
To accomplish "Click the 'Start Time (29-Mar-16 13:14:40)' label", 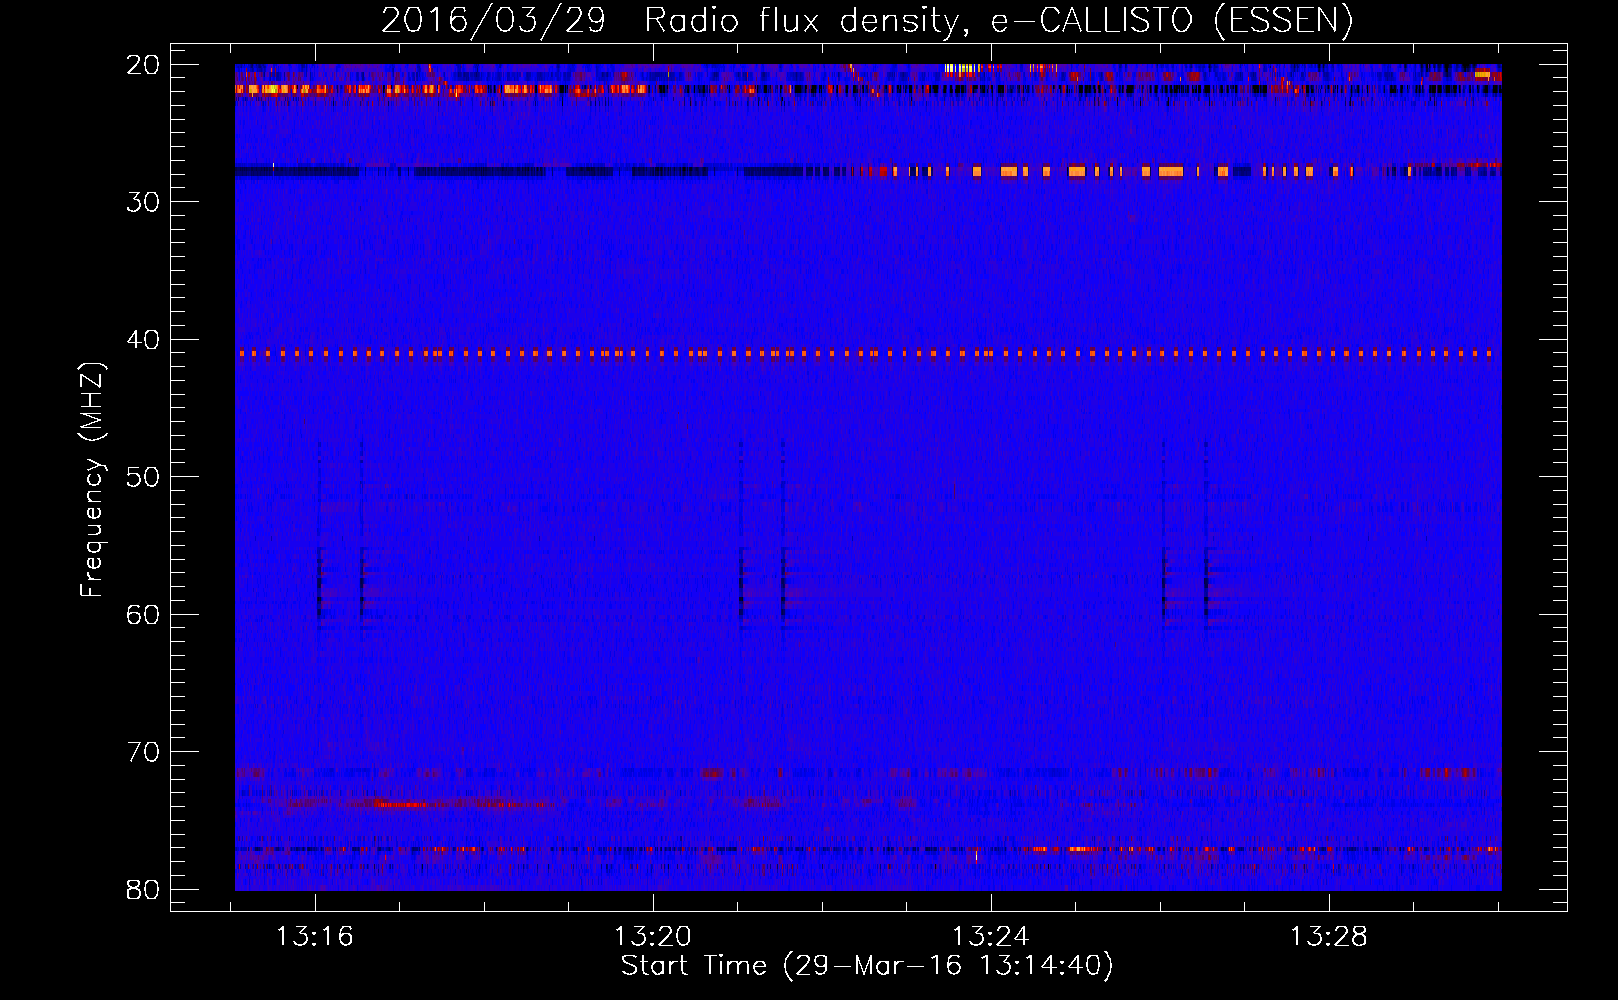I will [x=867, y=966].
